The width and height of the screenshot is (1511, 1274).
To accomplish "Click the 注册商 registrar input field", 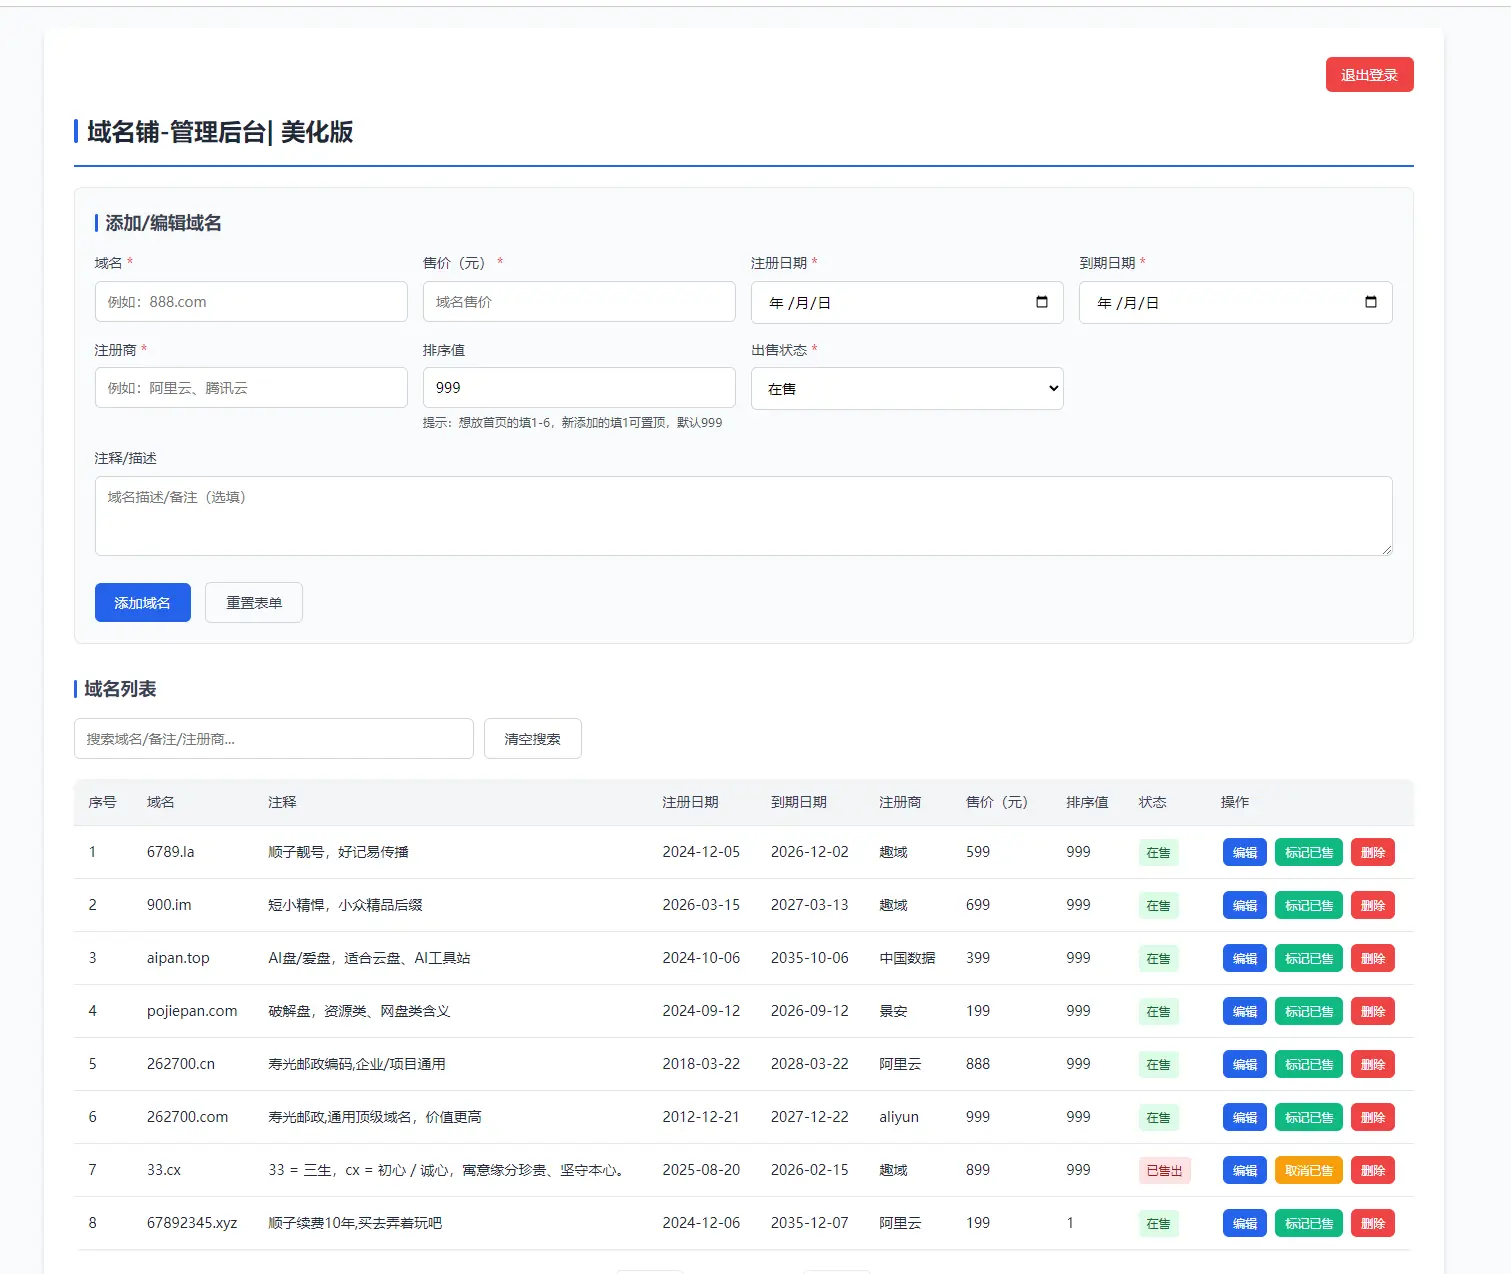I will (251, 388).
